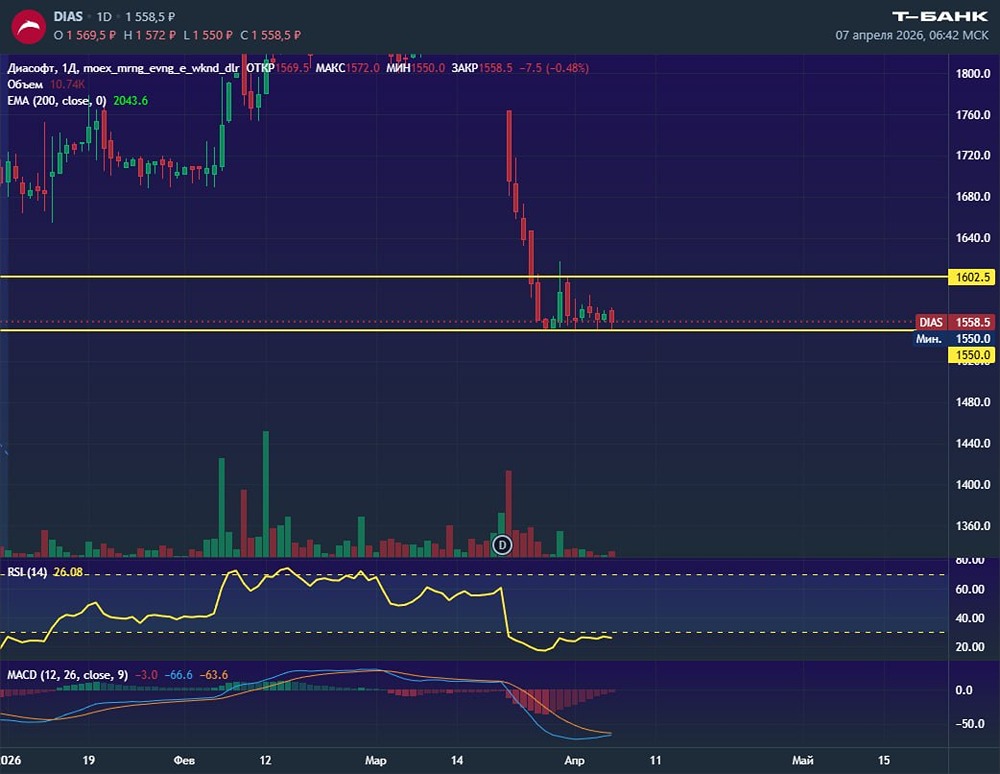Click the yellow 1602.5 price level label
Viewport: 1000px width, 774px height.
tap(972, 277)
